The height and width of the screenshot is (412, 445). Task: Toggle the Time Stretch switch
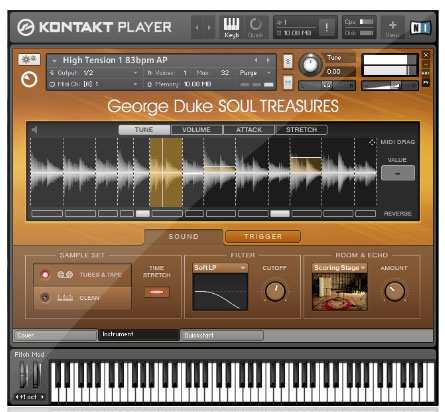click(157, 292)
